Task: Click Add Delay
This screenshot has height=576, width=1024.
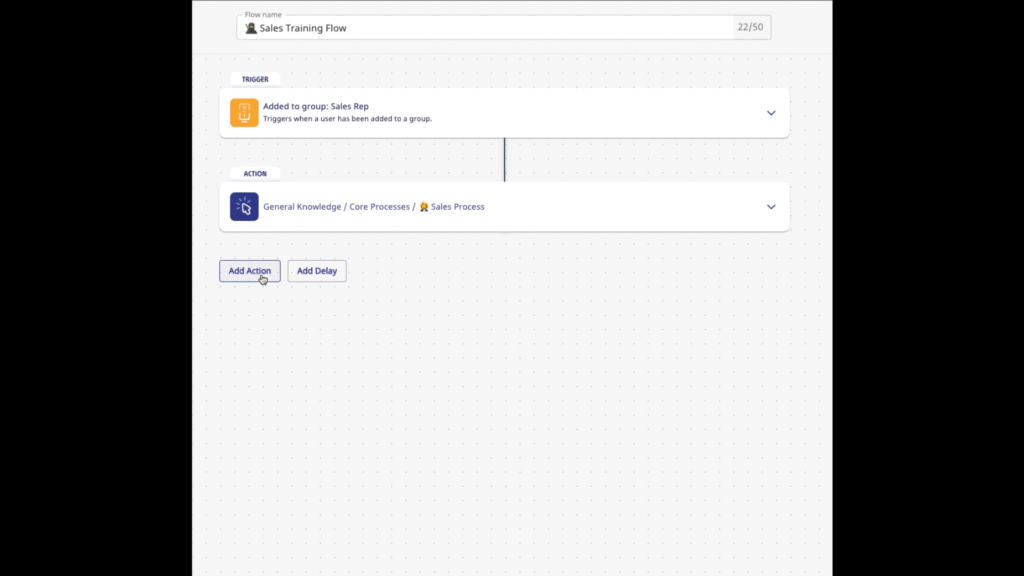Action: tap(316, 270)
